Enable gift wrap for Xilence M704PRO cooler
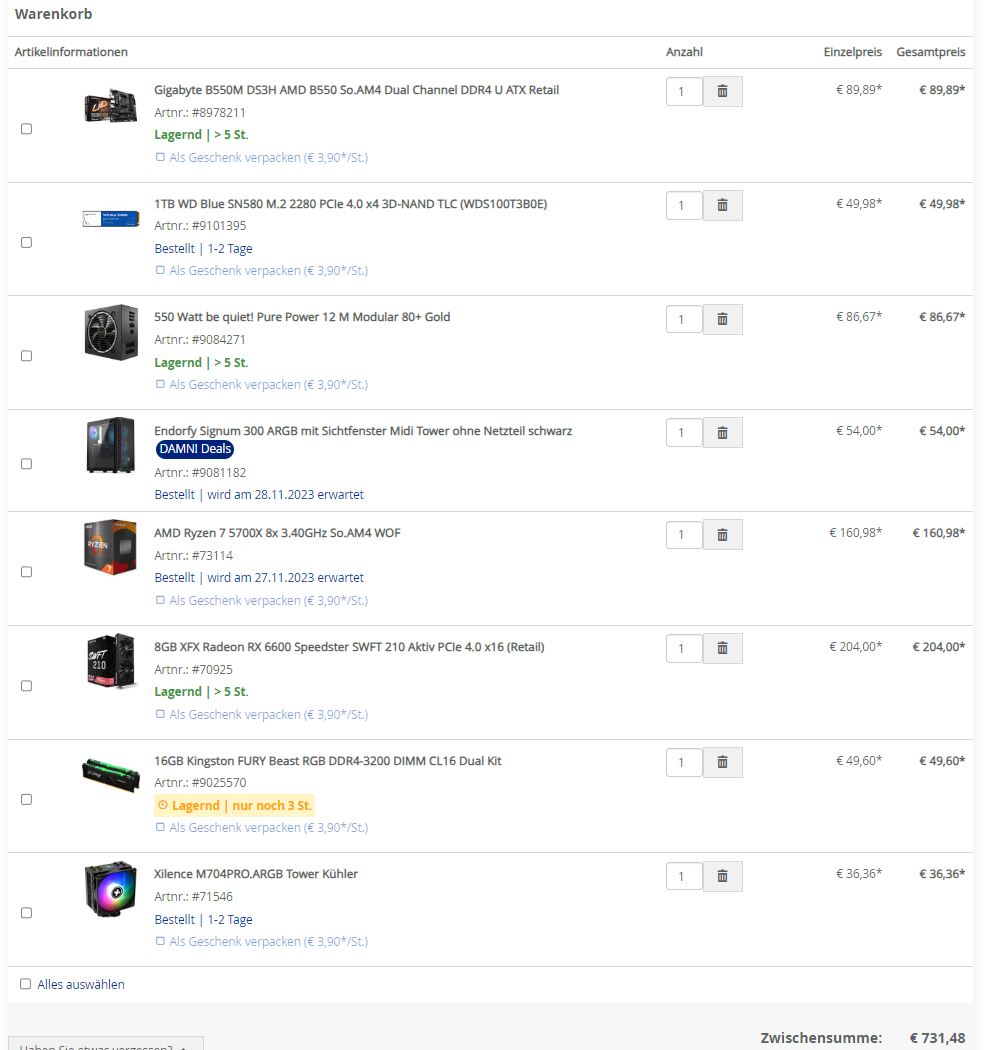Viewport: 986px width, 1050px height. click(x=160, y=942)
